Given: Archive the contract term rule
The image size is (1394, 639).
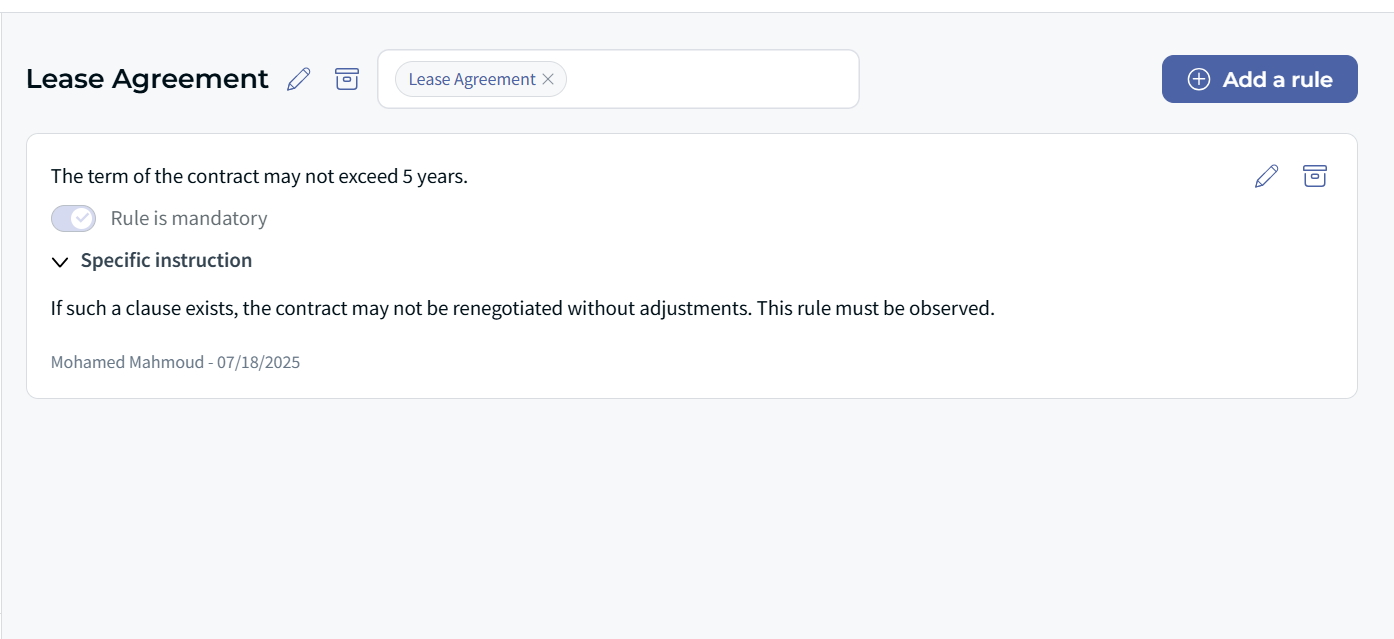Looking at the screenshot, I should pyautogui.click(x=1314, y=176).
